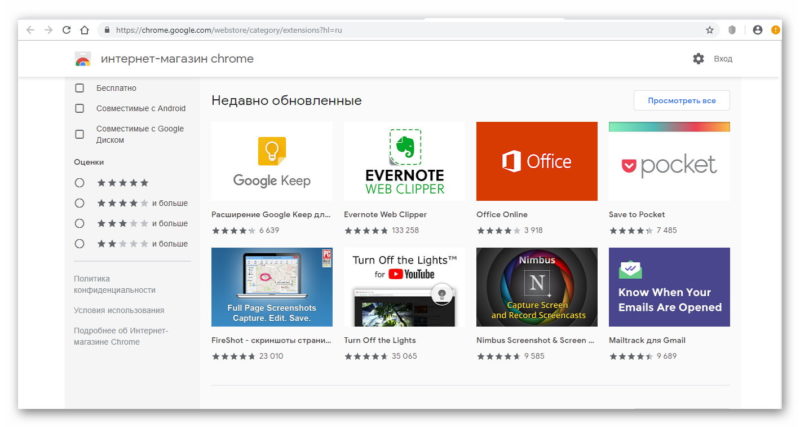The image size is (800, 427).
Task: Click the orange alert icon at toolbar end
Action: (776, 30)
